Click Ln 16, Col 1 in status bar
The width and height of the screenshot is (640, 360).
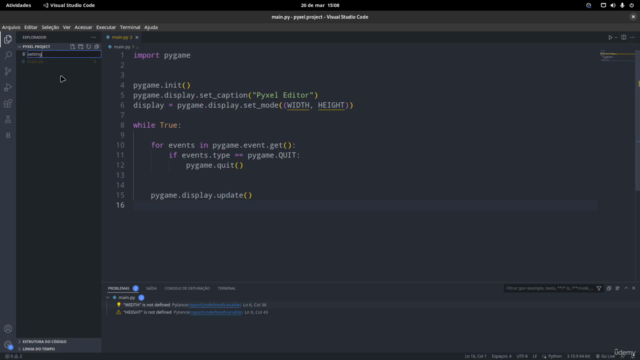pyautogui.click(x=475, y=356)
